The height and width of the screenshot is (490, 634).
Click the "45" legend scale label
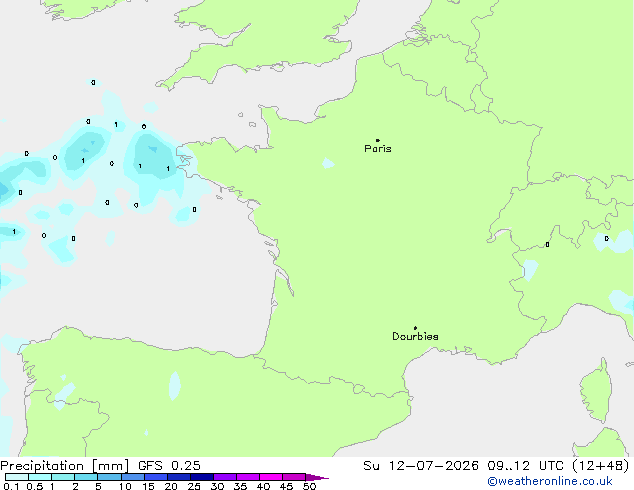click(x=286, y=486)
